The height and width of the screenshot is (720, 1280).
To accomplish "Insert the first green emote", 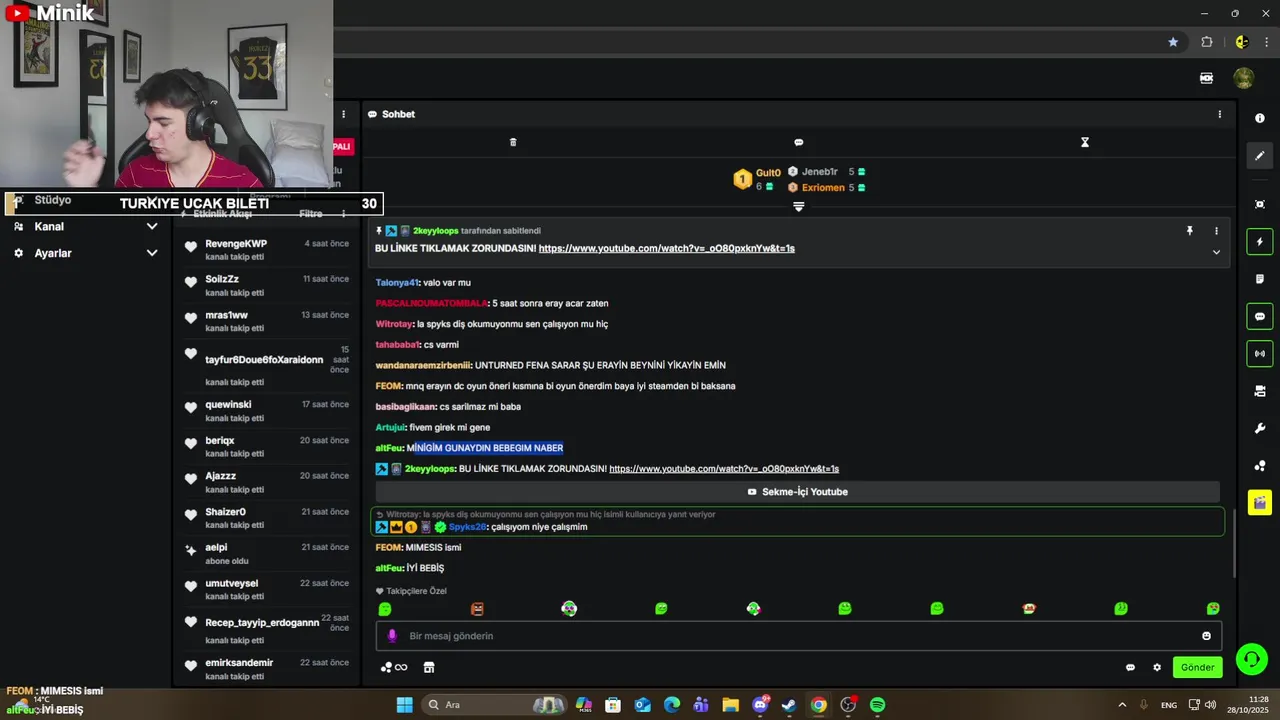I will [x=385, y=609].
